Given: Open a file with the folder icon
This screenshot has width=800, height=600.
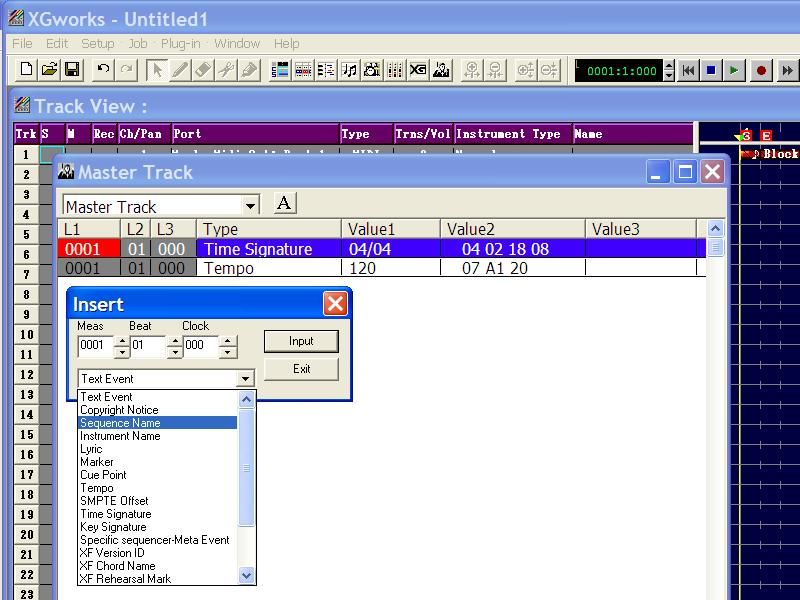Looking at the screenshot, I should [x=49, y=69].
